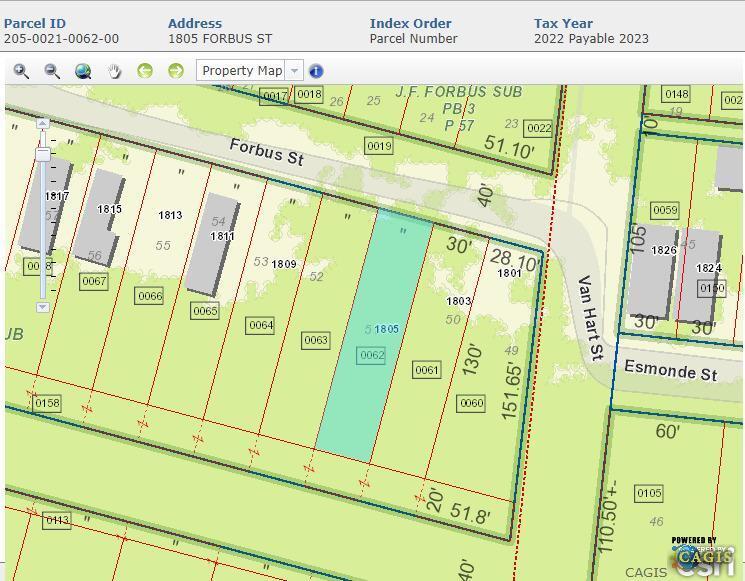Click the zoom slider up arrow

coord(43,124)
